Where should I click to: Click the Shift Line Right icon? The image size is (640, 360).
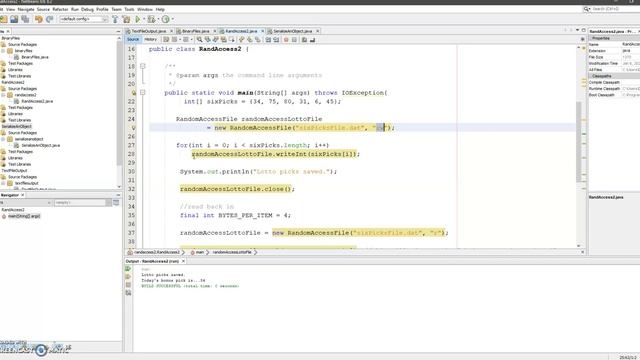click(x=276, y=40)
